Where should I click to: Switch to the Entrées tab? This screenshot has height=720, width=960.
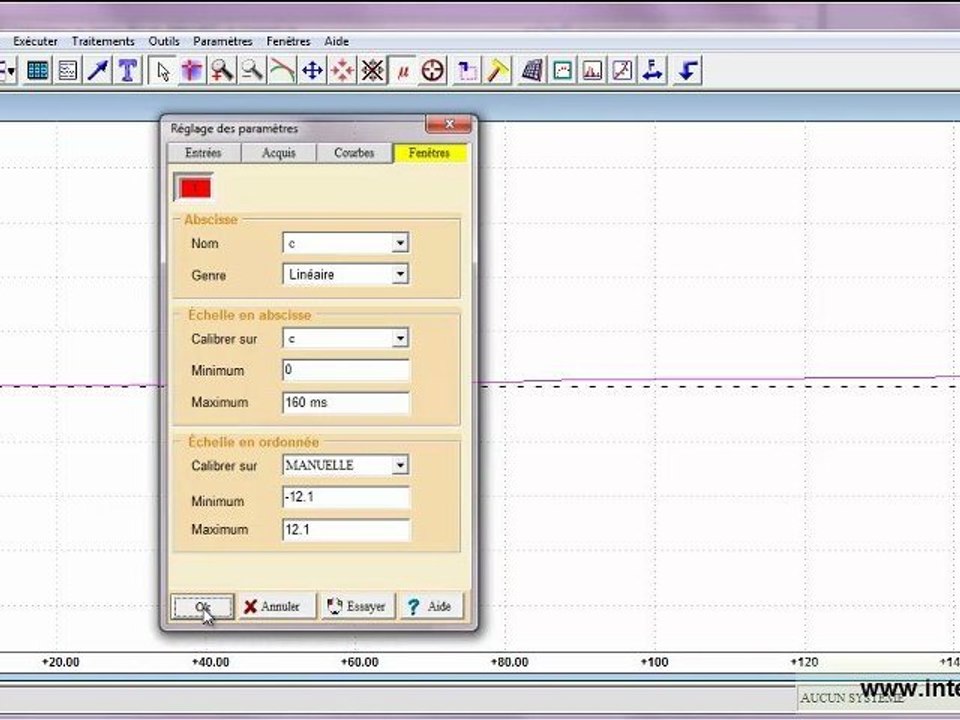[203, 153]
